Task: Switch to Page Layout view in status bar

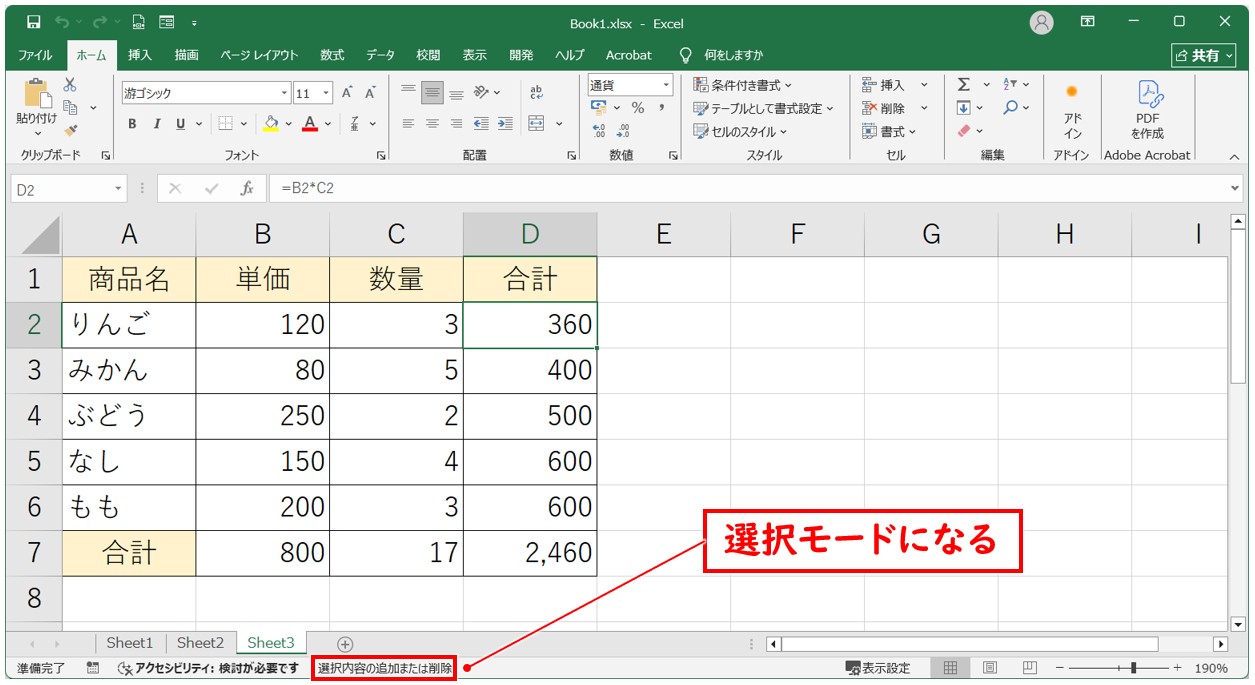Action: 989,668
